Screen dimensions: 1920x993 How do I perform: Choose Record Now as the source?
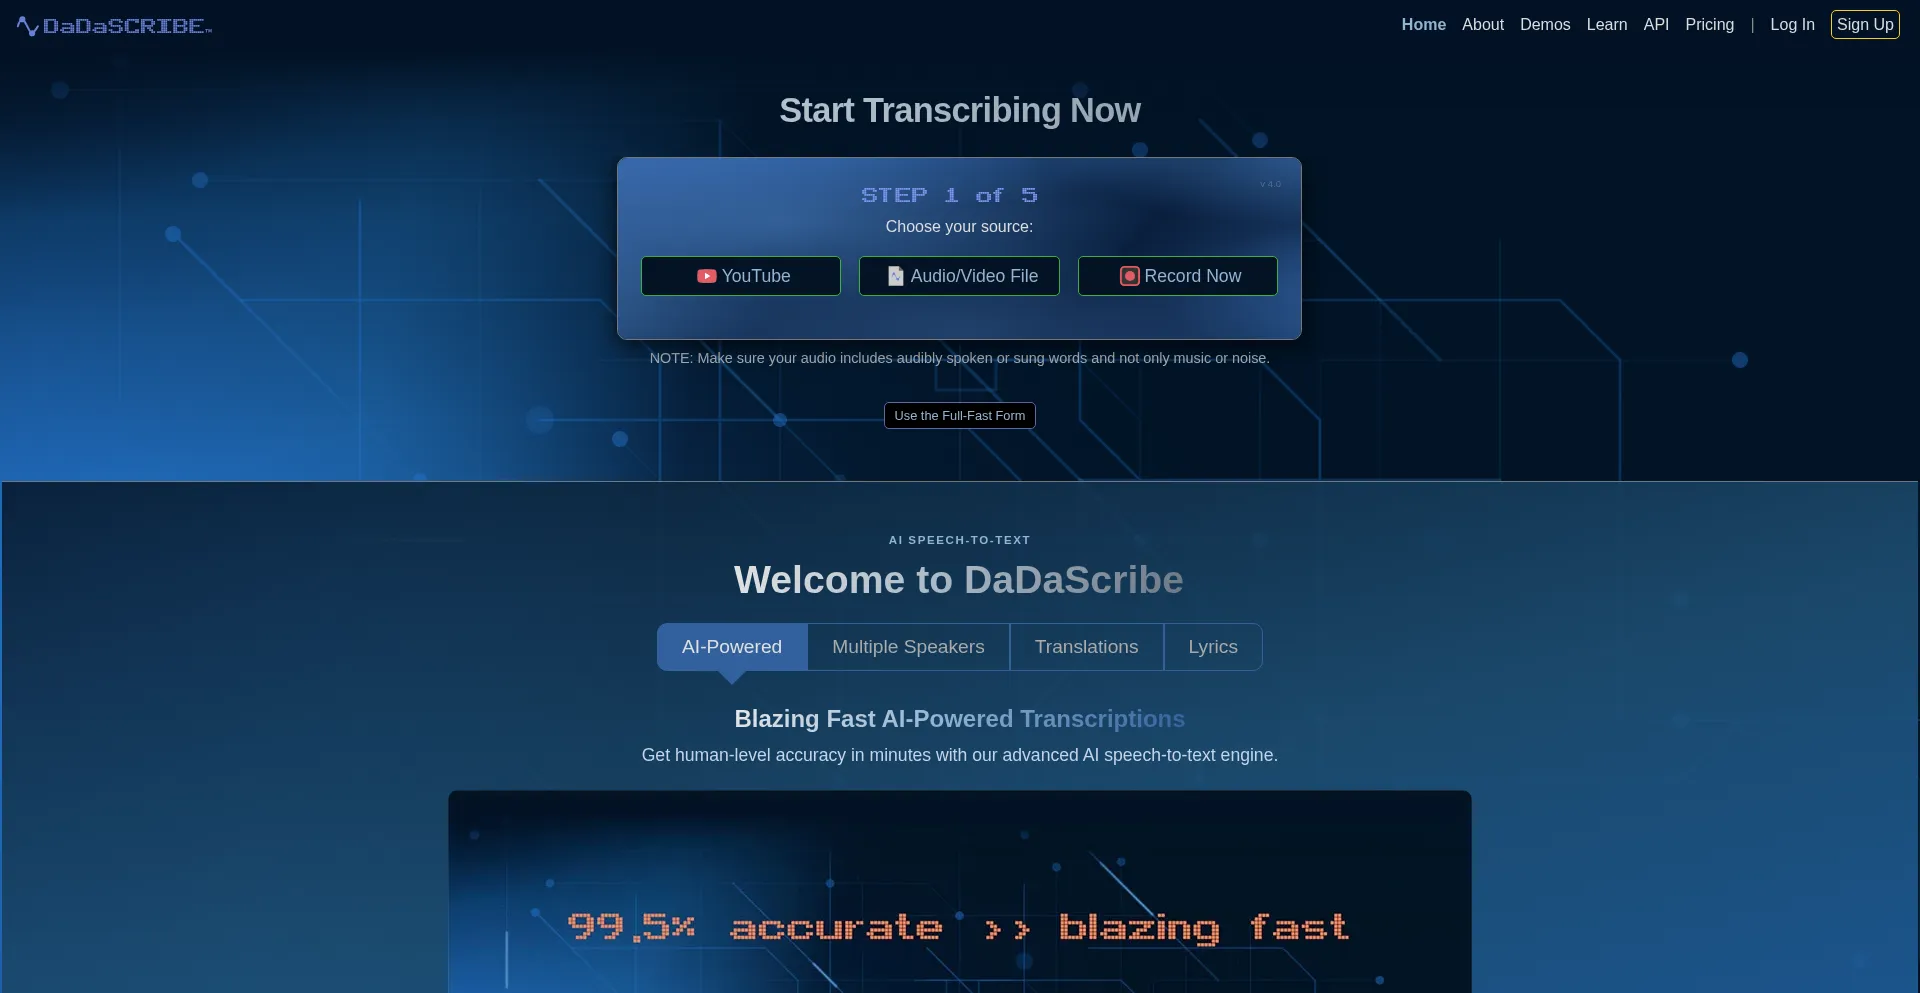1177,276
